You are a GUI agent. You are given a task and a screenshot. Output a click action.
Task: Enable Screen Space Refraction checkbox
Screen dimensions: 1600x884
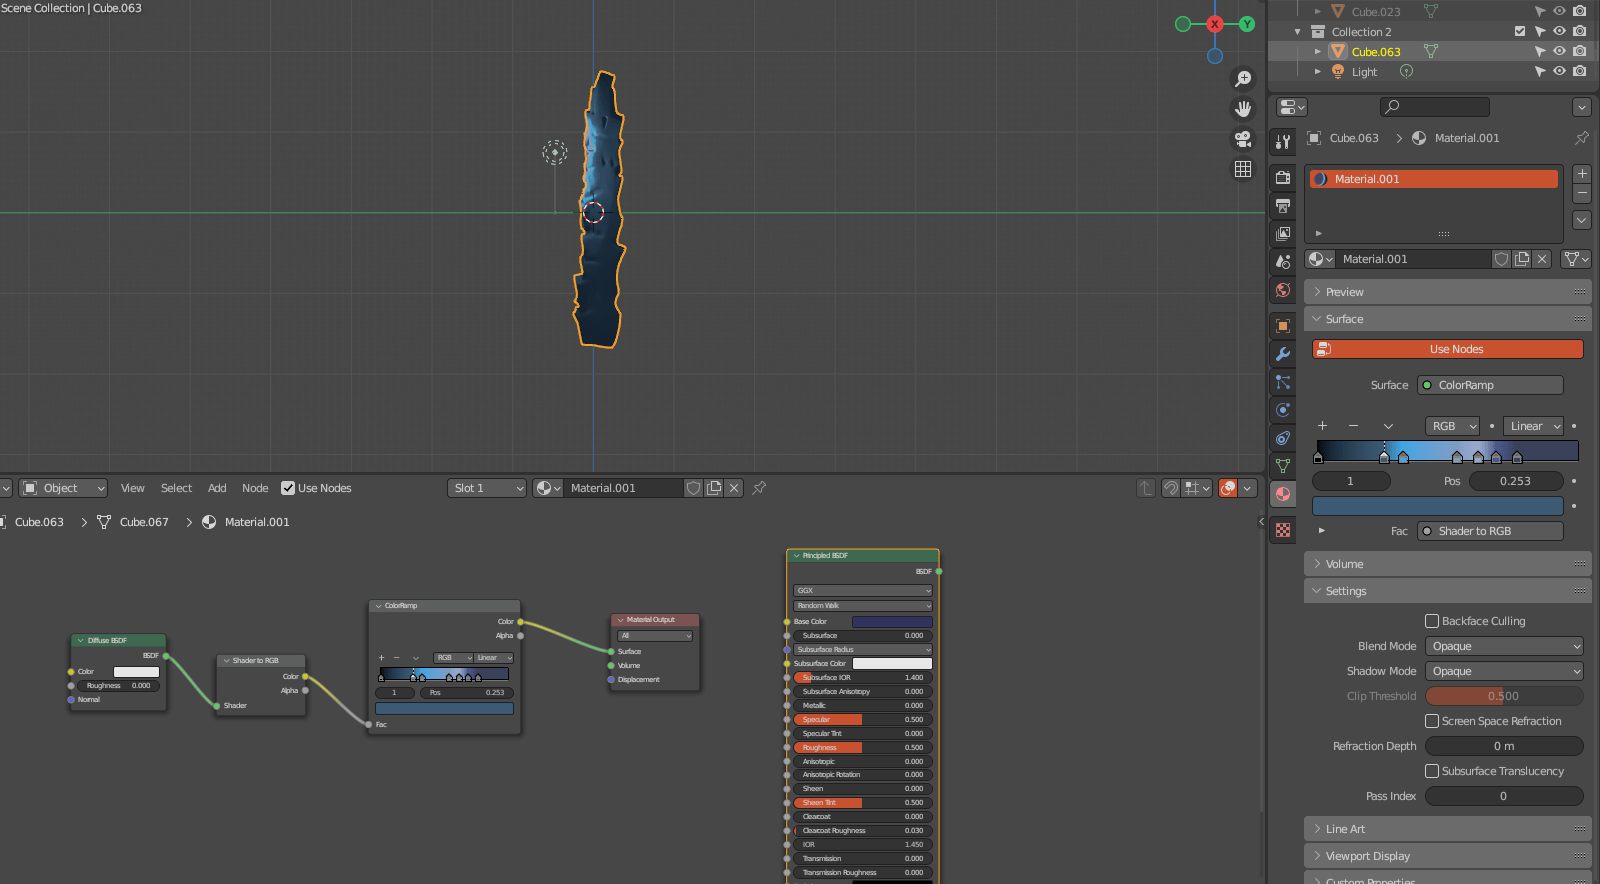1432,721
